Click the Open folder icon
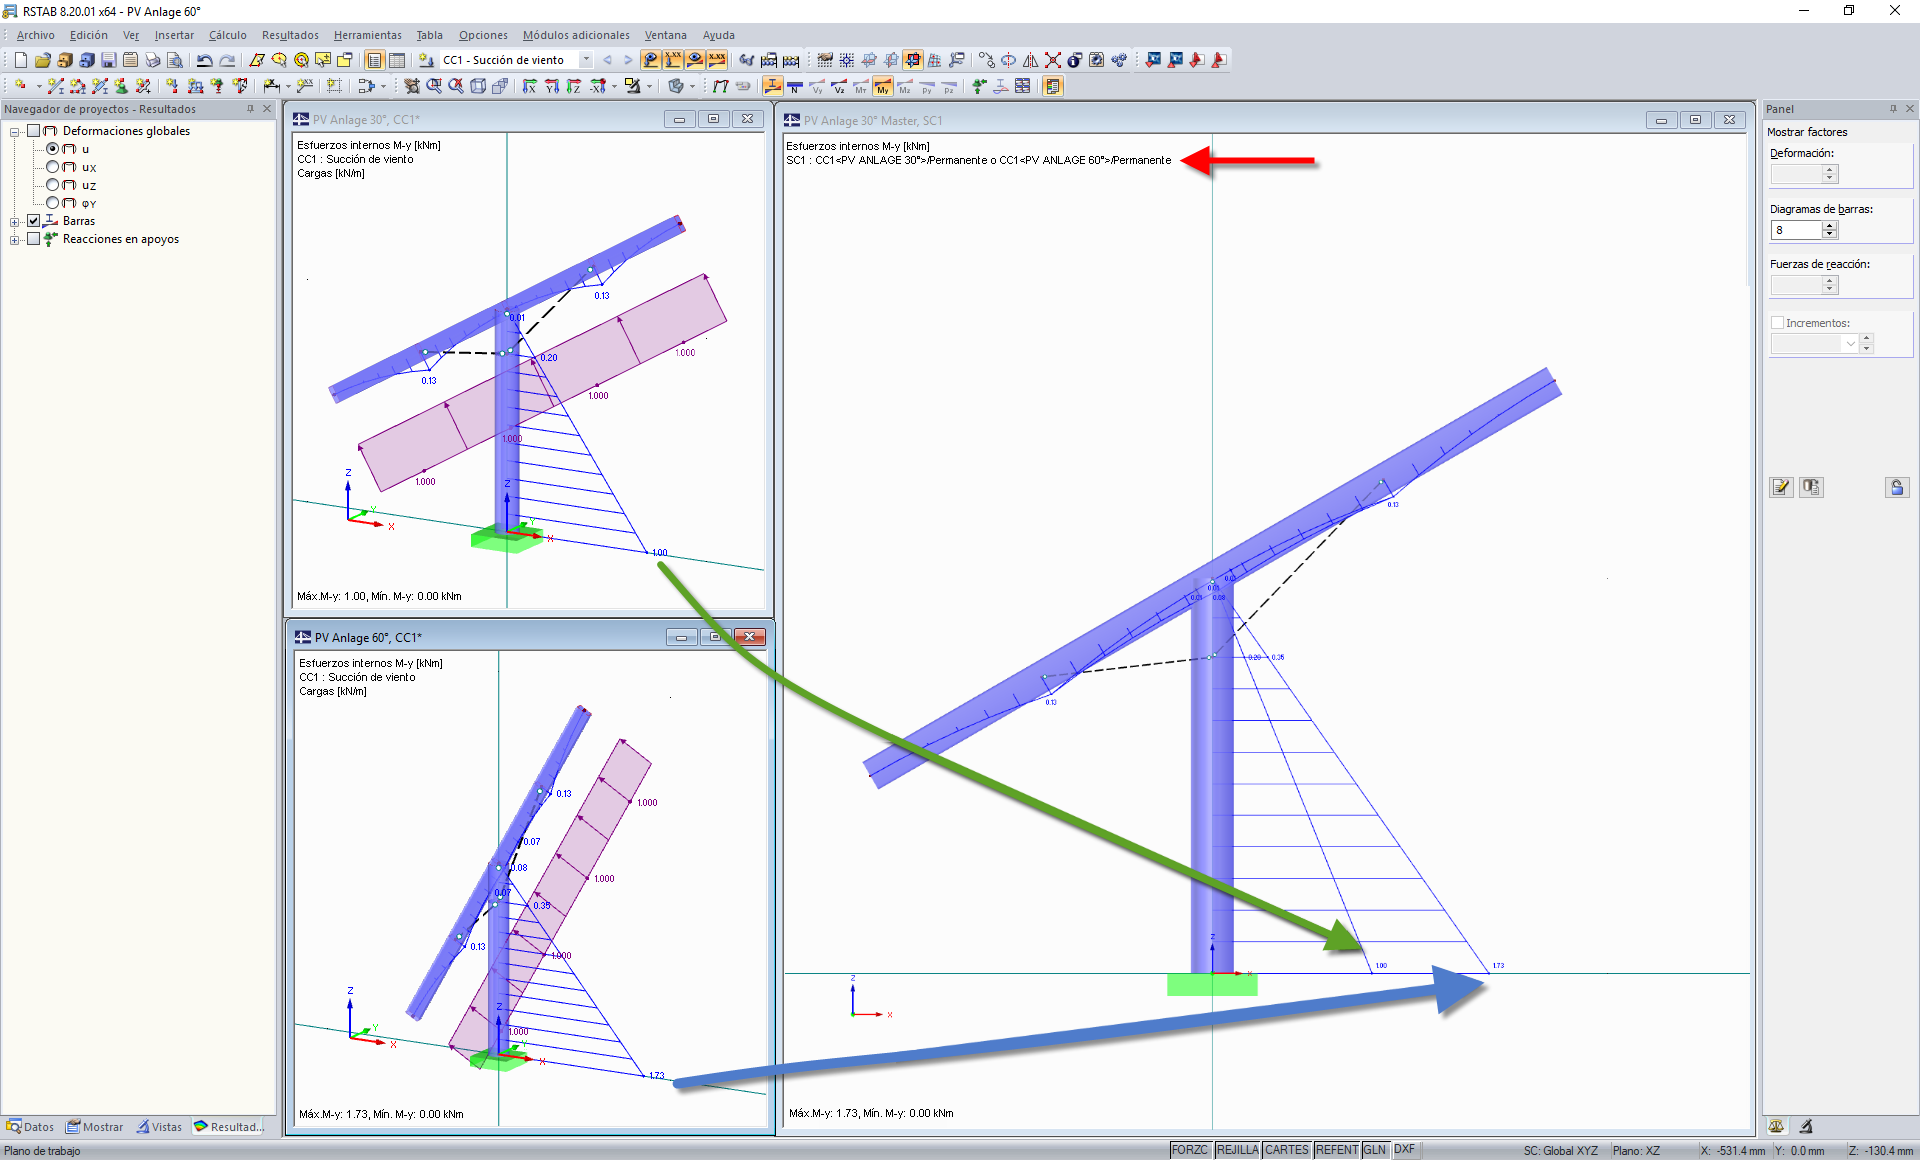The width and height of the screenshot is (1920, 1160). [42, 60]
